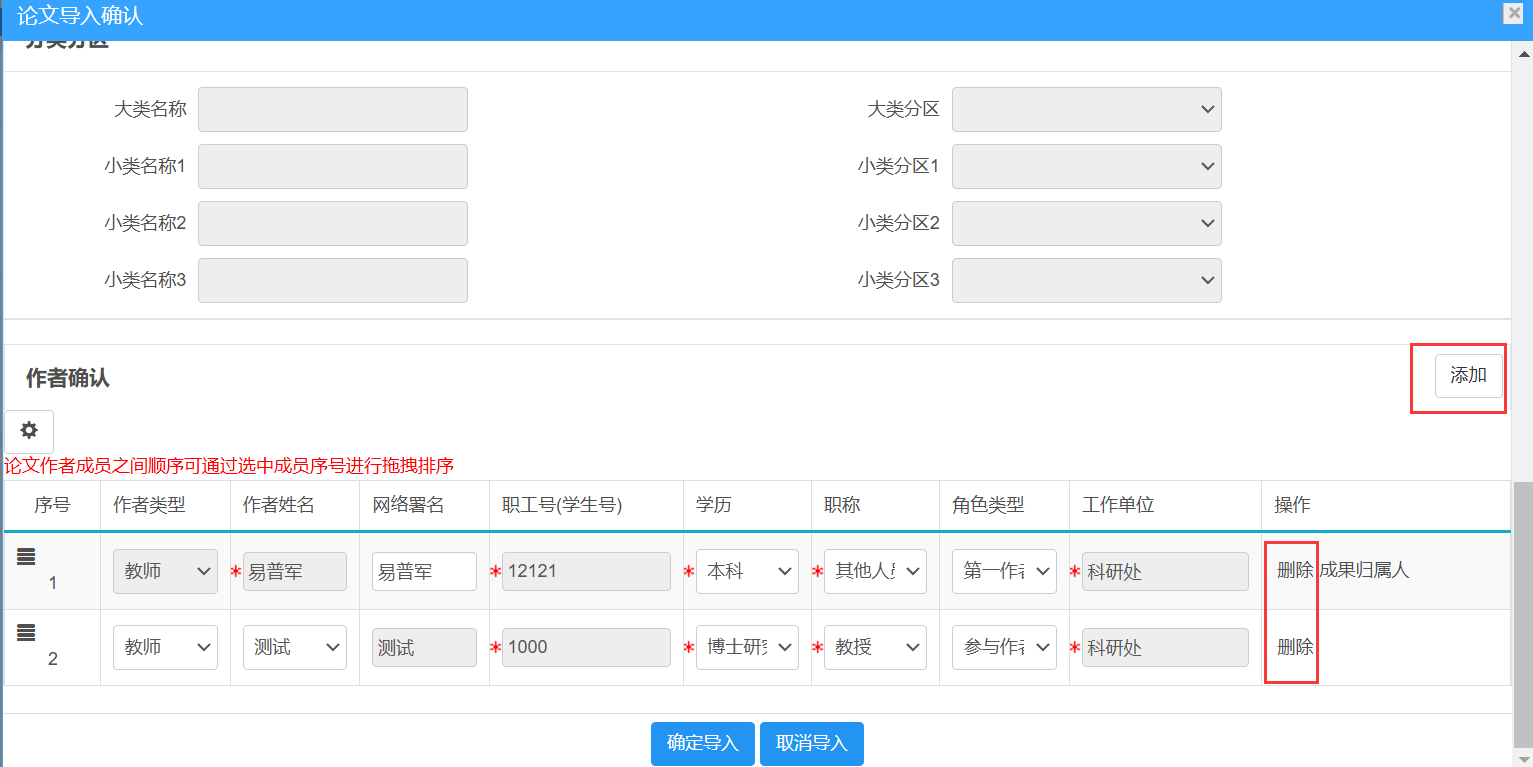Click the drag handle icon for row 2

click(x=26, y=633)
